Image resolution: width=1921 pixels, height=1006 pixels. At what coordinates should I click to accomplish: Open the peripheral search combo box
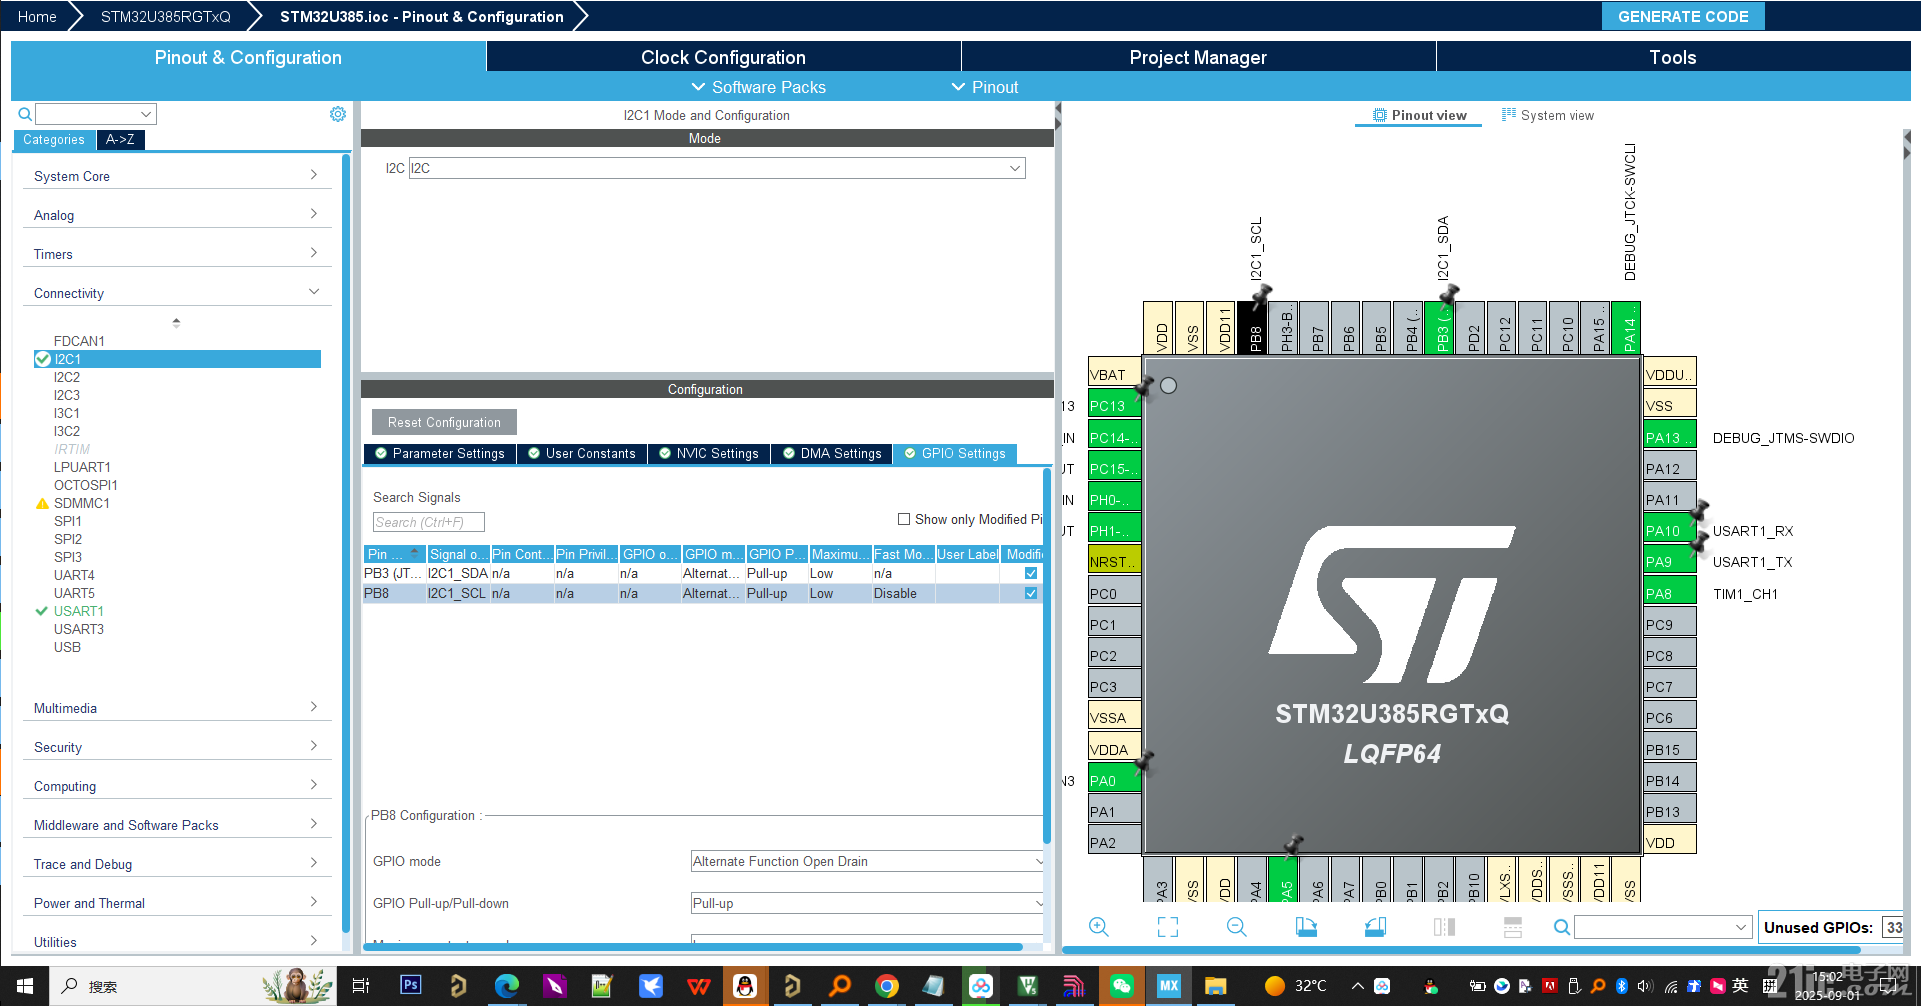(x=96, y=114)
